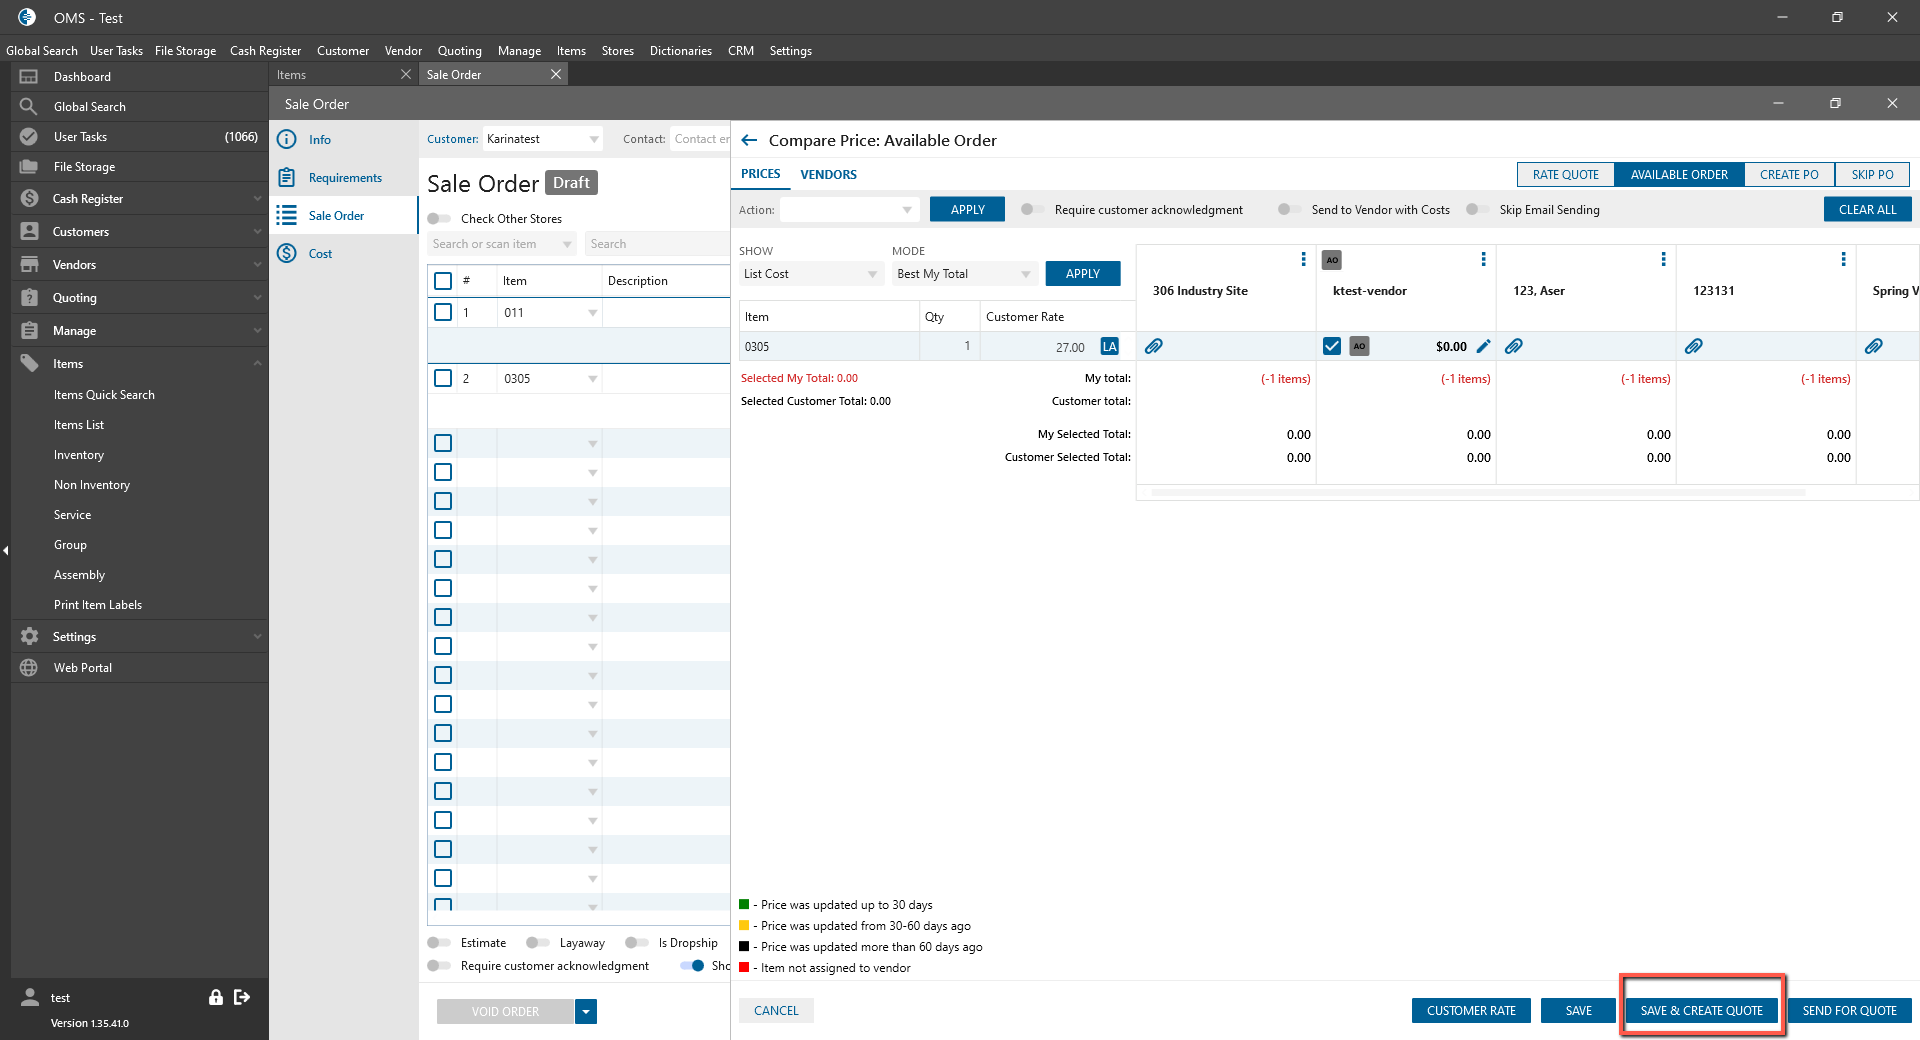
Task: Open 123131 vendor column options menu
Action: coord(1843,260)
